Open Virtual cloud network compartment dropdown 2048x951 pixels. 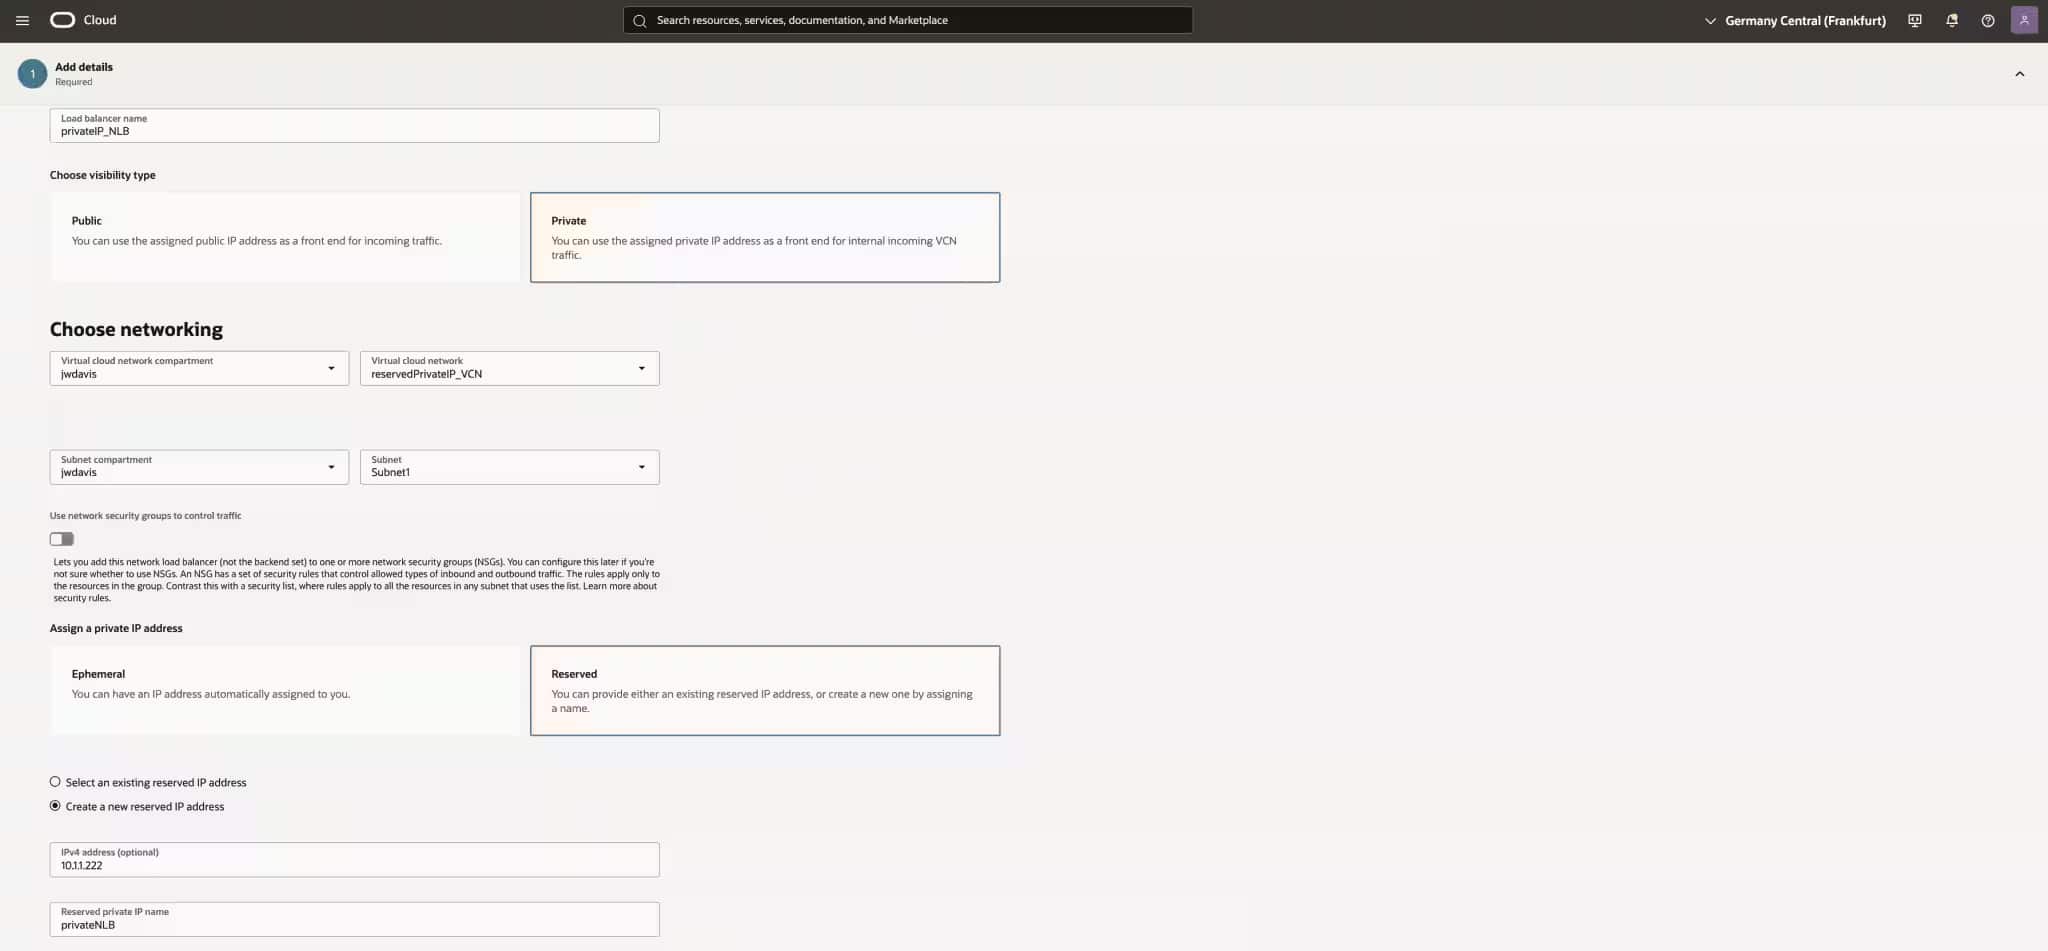click(x=199, y=368)
